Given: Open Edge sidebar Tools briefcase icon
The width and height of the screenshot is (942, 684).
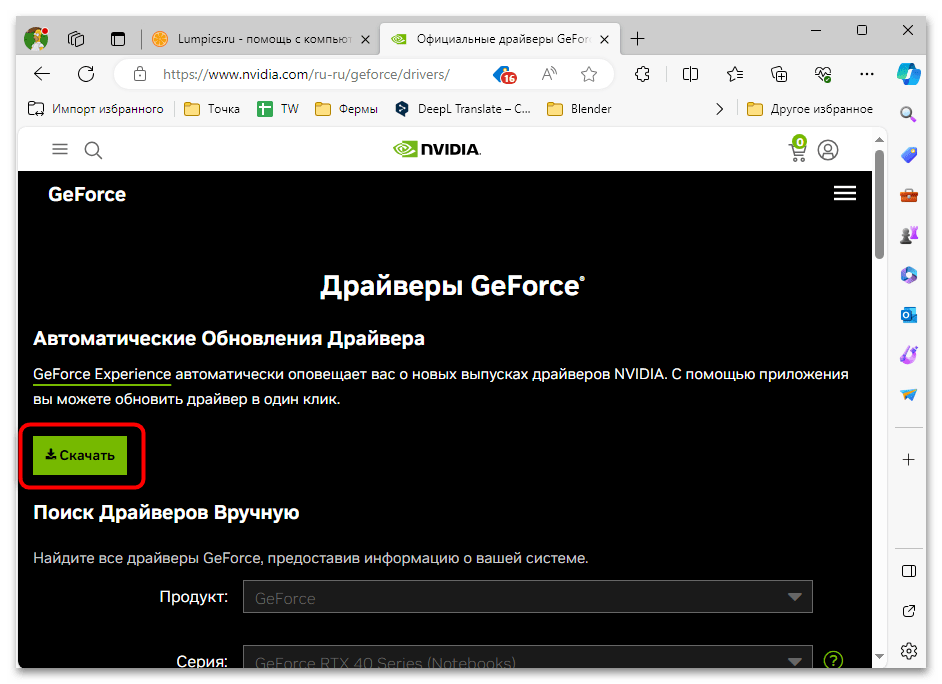Looking at the screenshot, I should pyautogui.click(x=908, y=195).
